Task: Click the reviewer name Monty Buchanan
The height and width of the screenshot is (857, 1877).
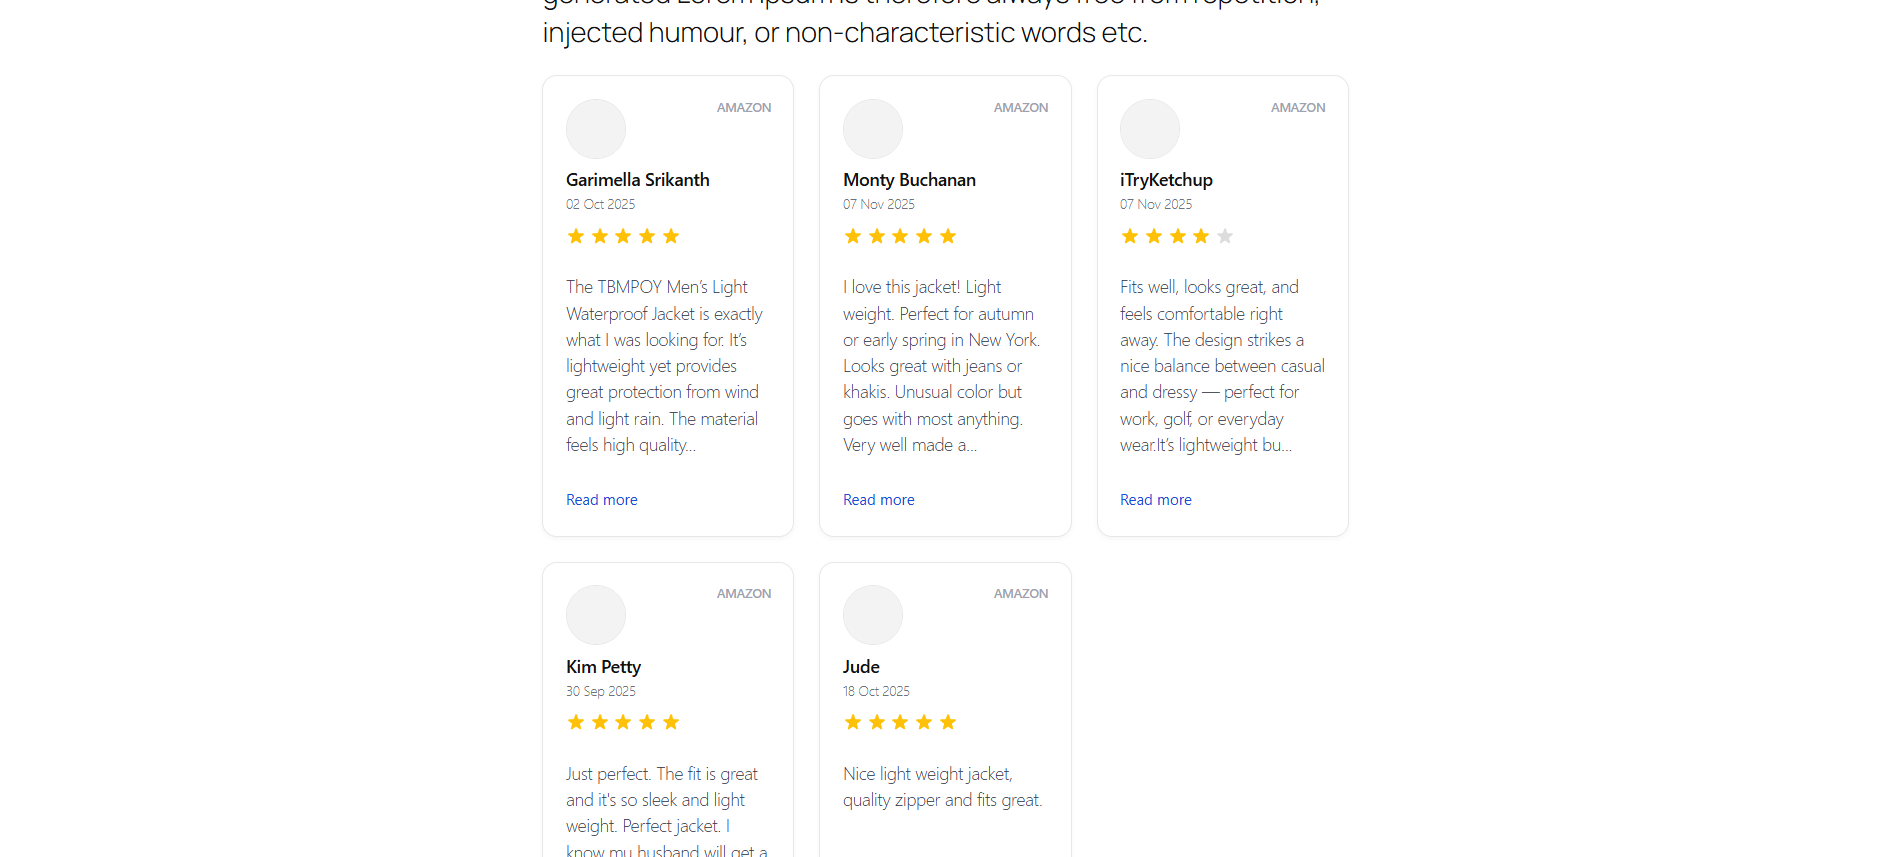Action: tap(909, 180)
